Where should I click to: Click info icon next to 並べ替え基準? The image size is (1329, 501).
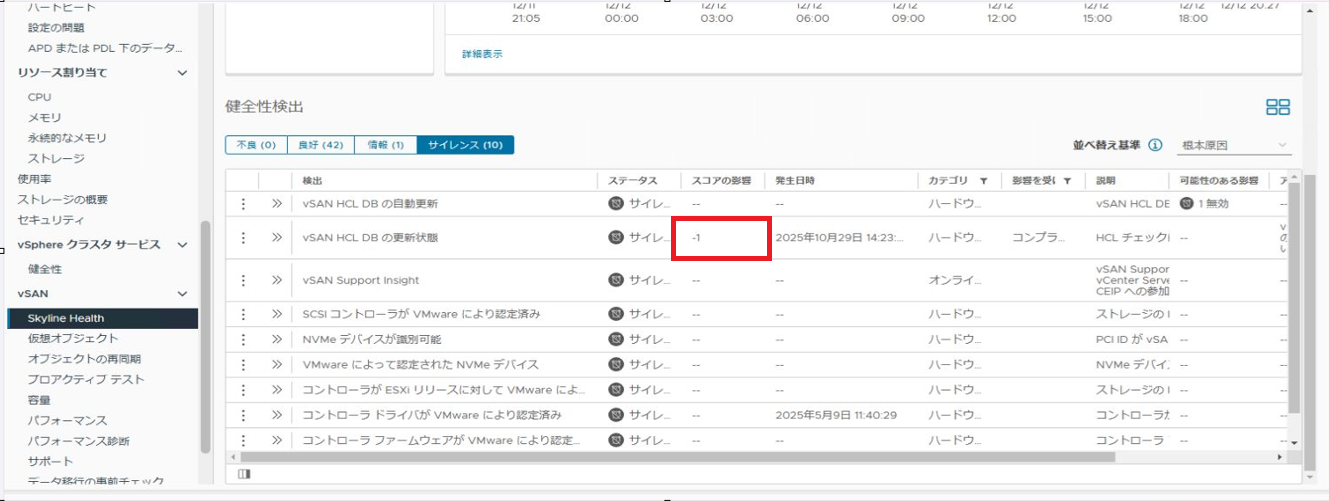pos(1155,145)
